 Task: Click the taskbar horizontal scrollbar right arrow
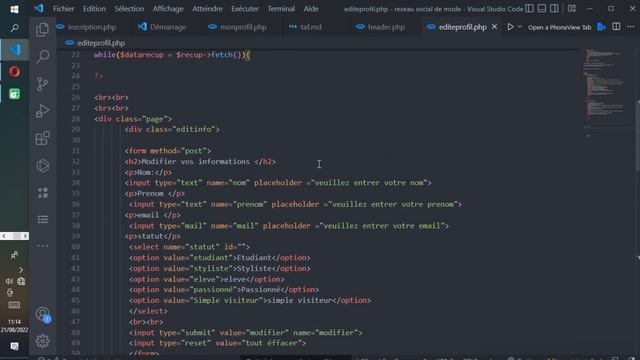[25, 236]
